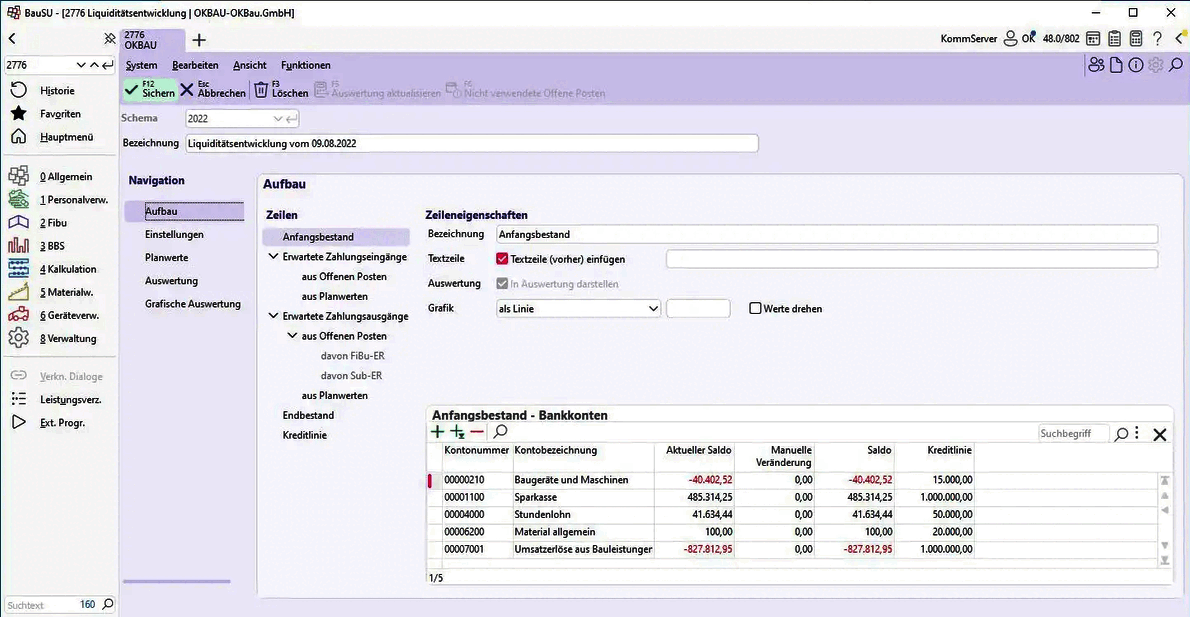
Task: Open program number 2776 dropdown
Action: 80,65
